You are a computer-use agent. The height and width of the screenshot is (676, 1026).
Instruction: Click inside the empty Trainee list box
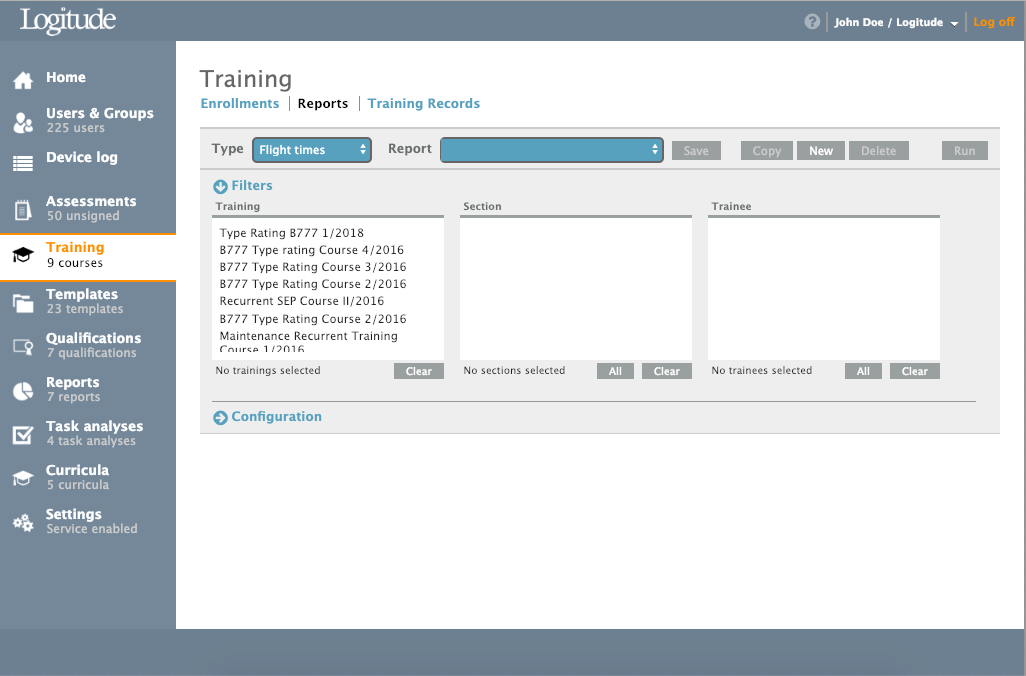[x=824, y=289]
